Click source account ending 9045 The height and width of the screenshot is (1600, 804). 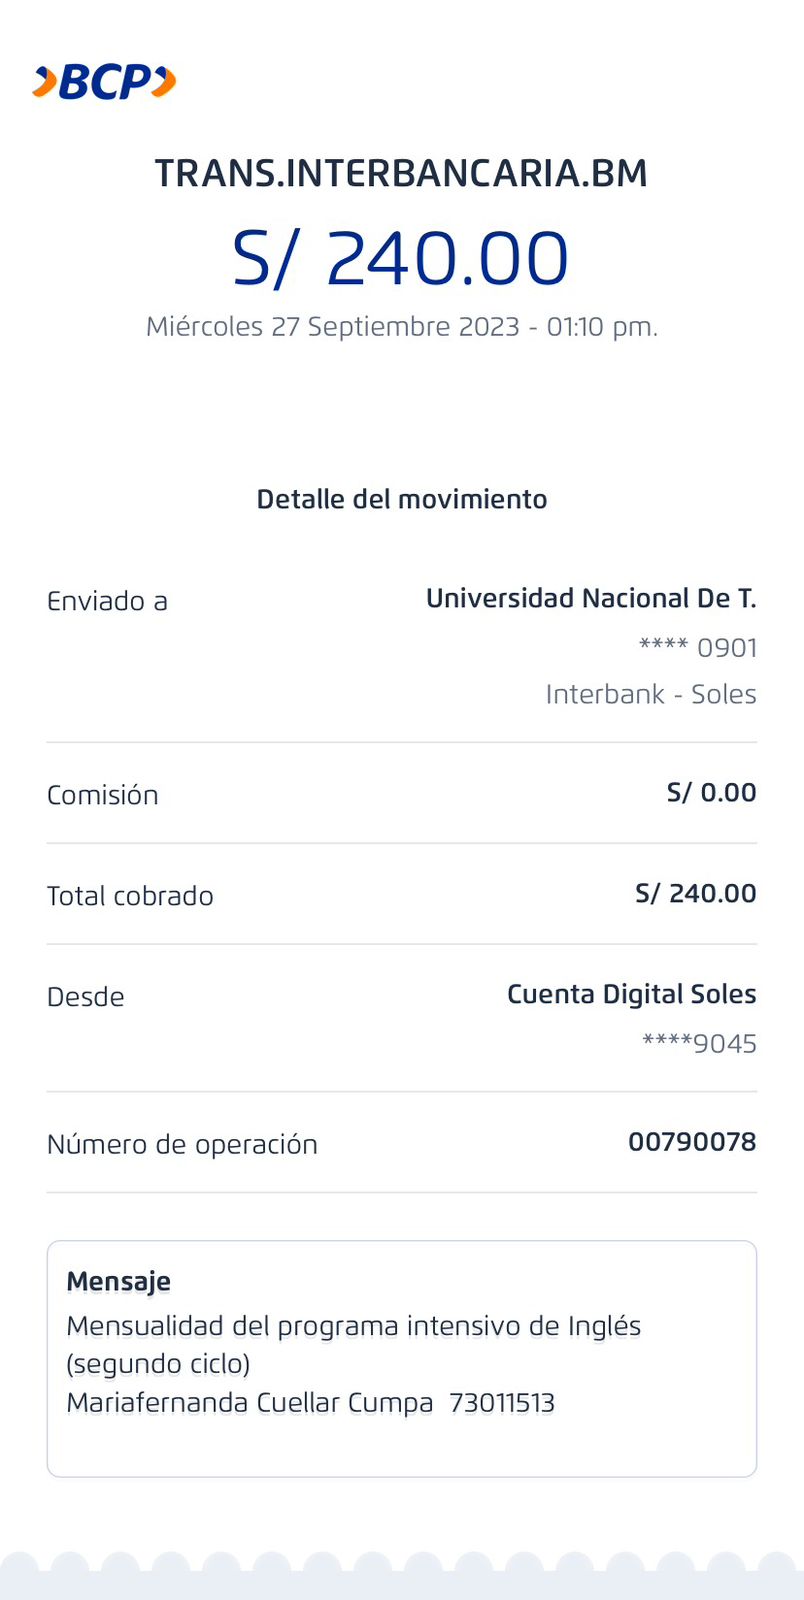pyautogui.click(x=699, y=1044)
